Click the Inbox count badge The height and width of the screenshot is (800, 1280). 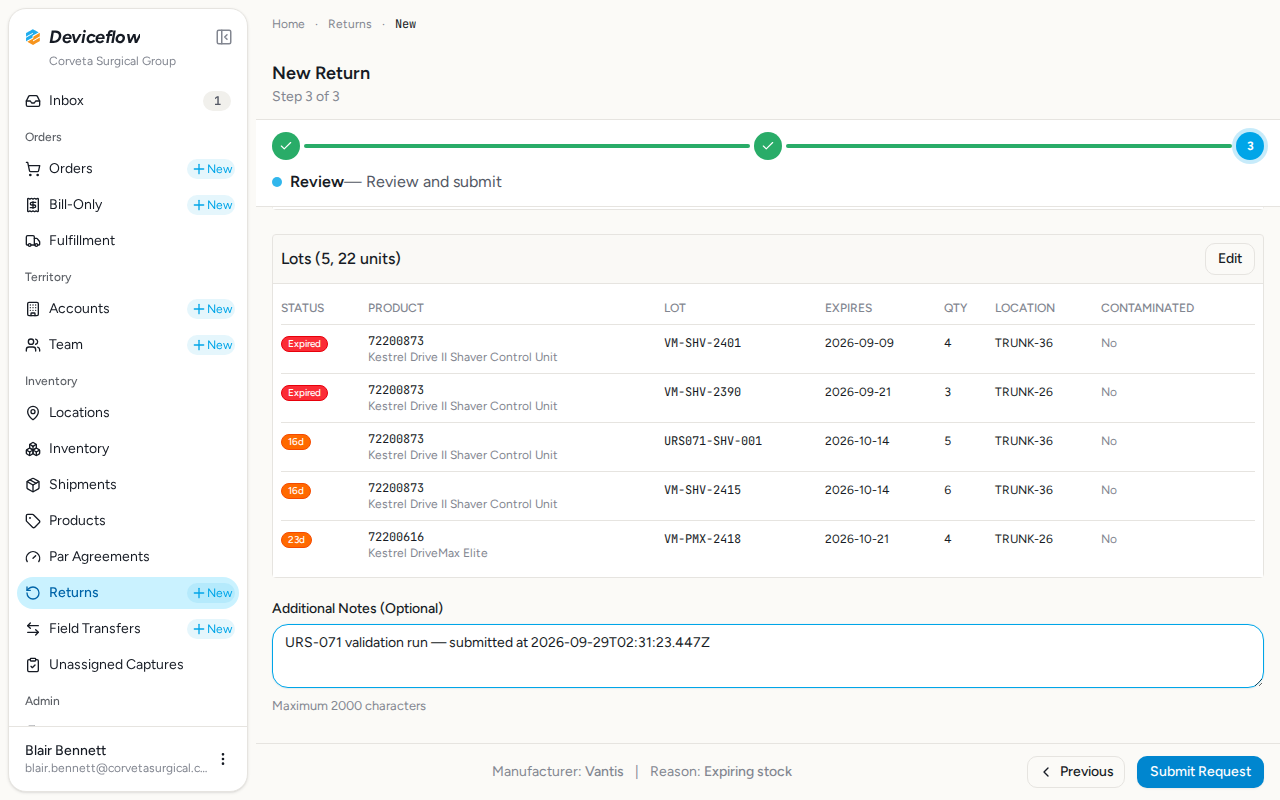click(217, 101)
